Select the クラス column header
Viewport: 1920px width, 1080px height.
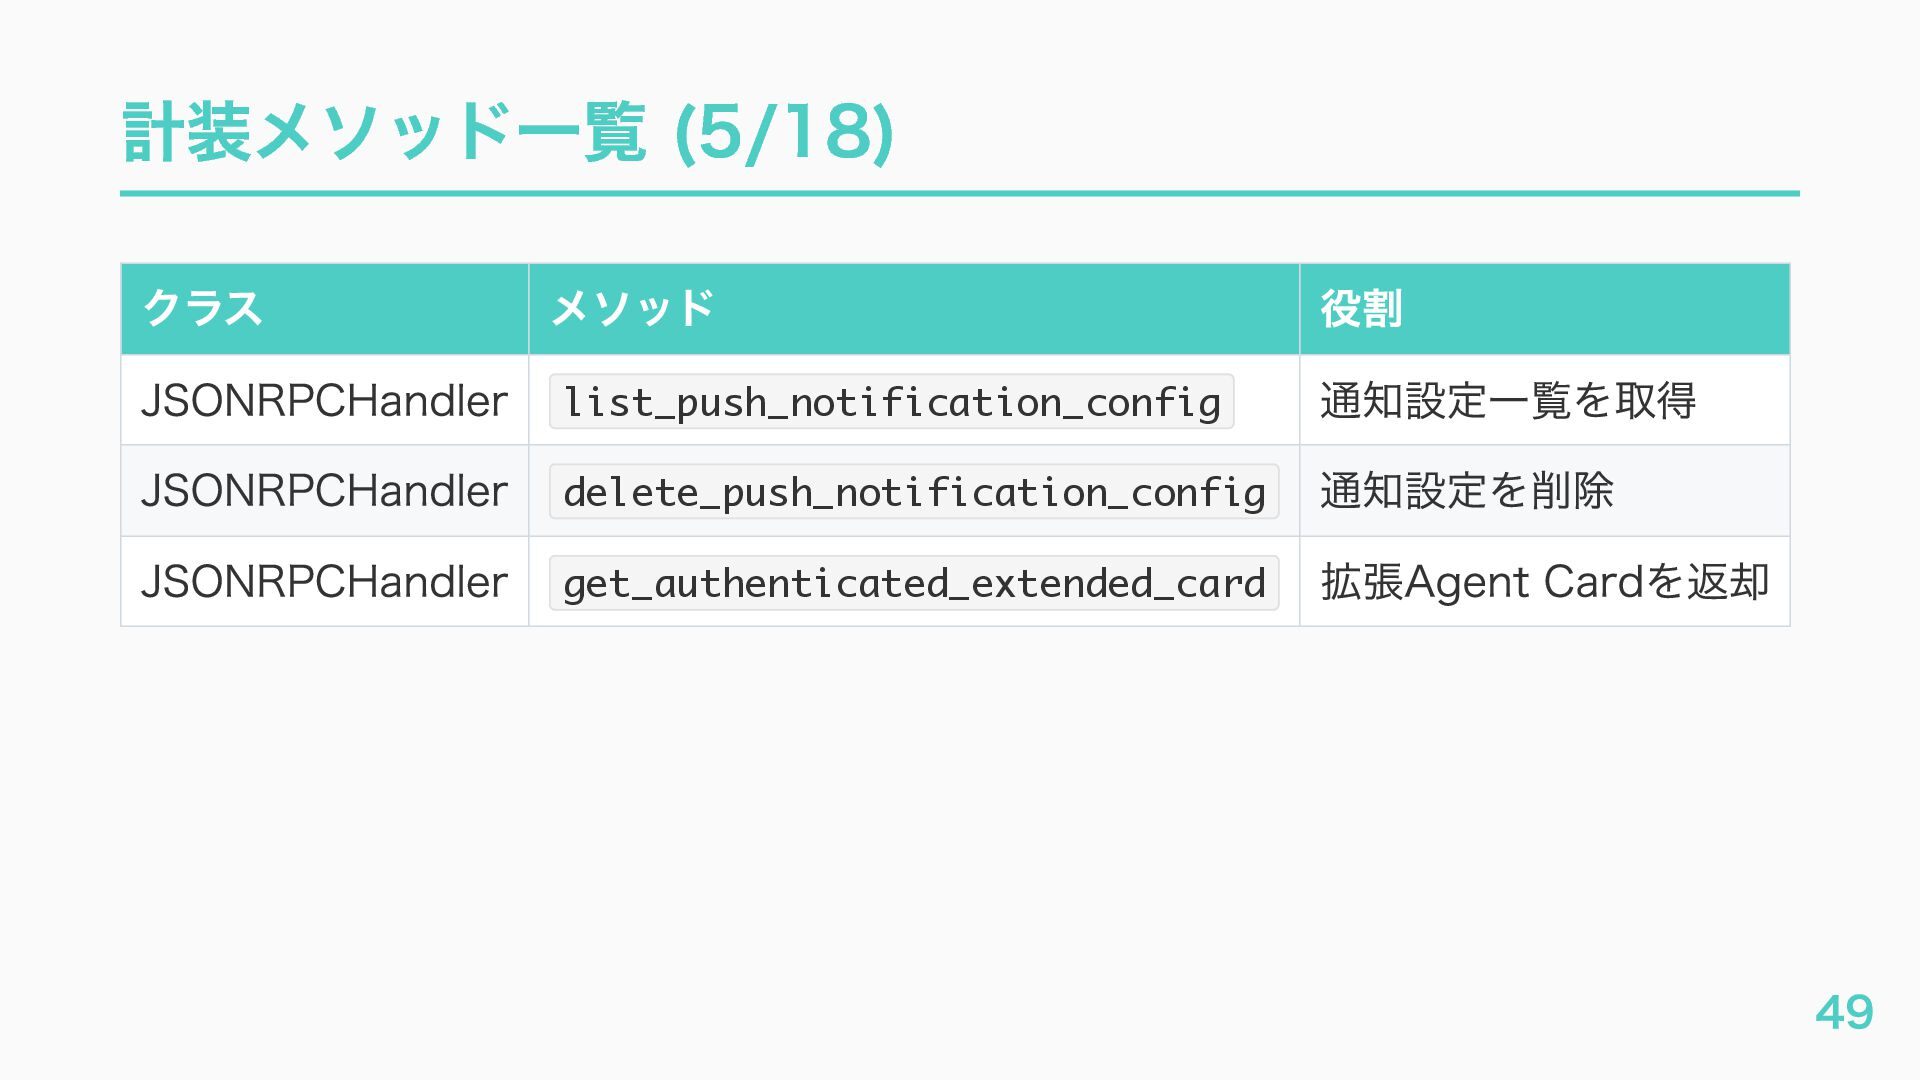click(203, 309)
